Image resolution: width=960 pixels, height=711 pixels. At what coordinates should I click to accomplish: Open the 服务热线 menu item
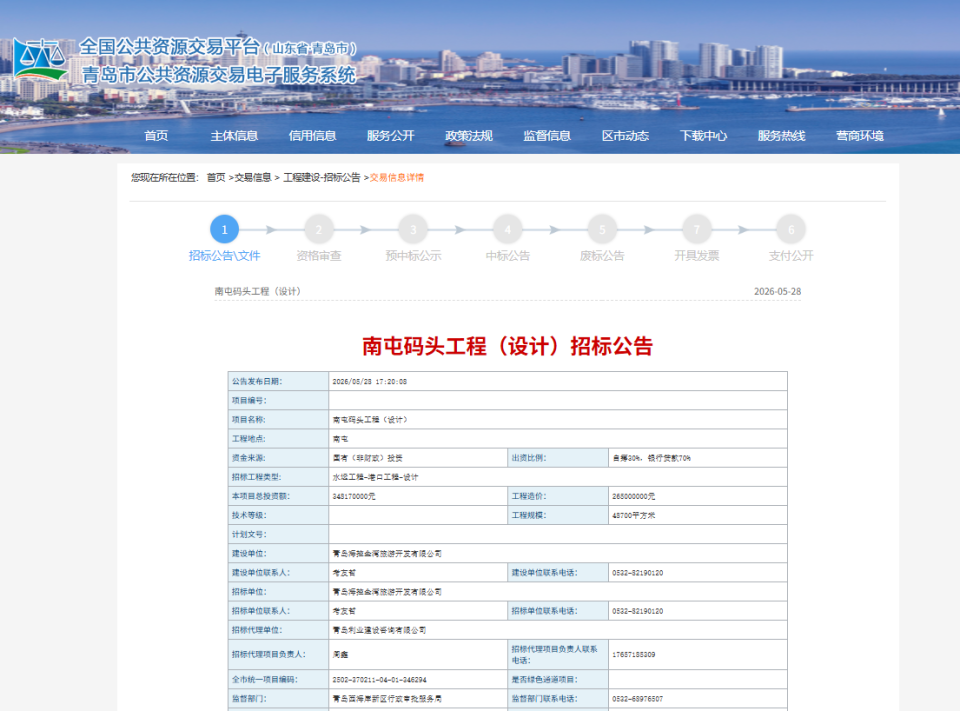click(x=781, y=136)
